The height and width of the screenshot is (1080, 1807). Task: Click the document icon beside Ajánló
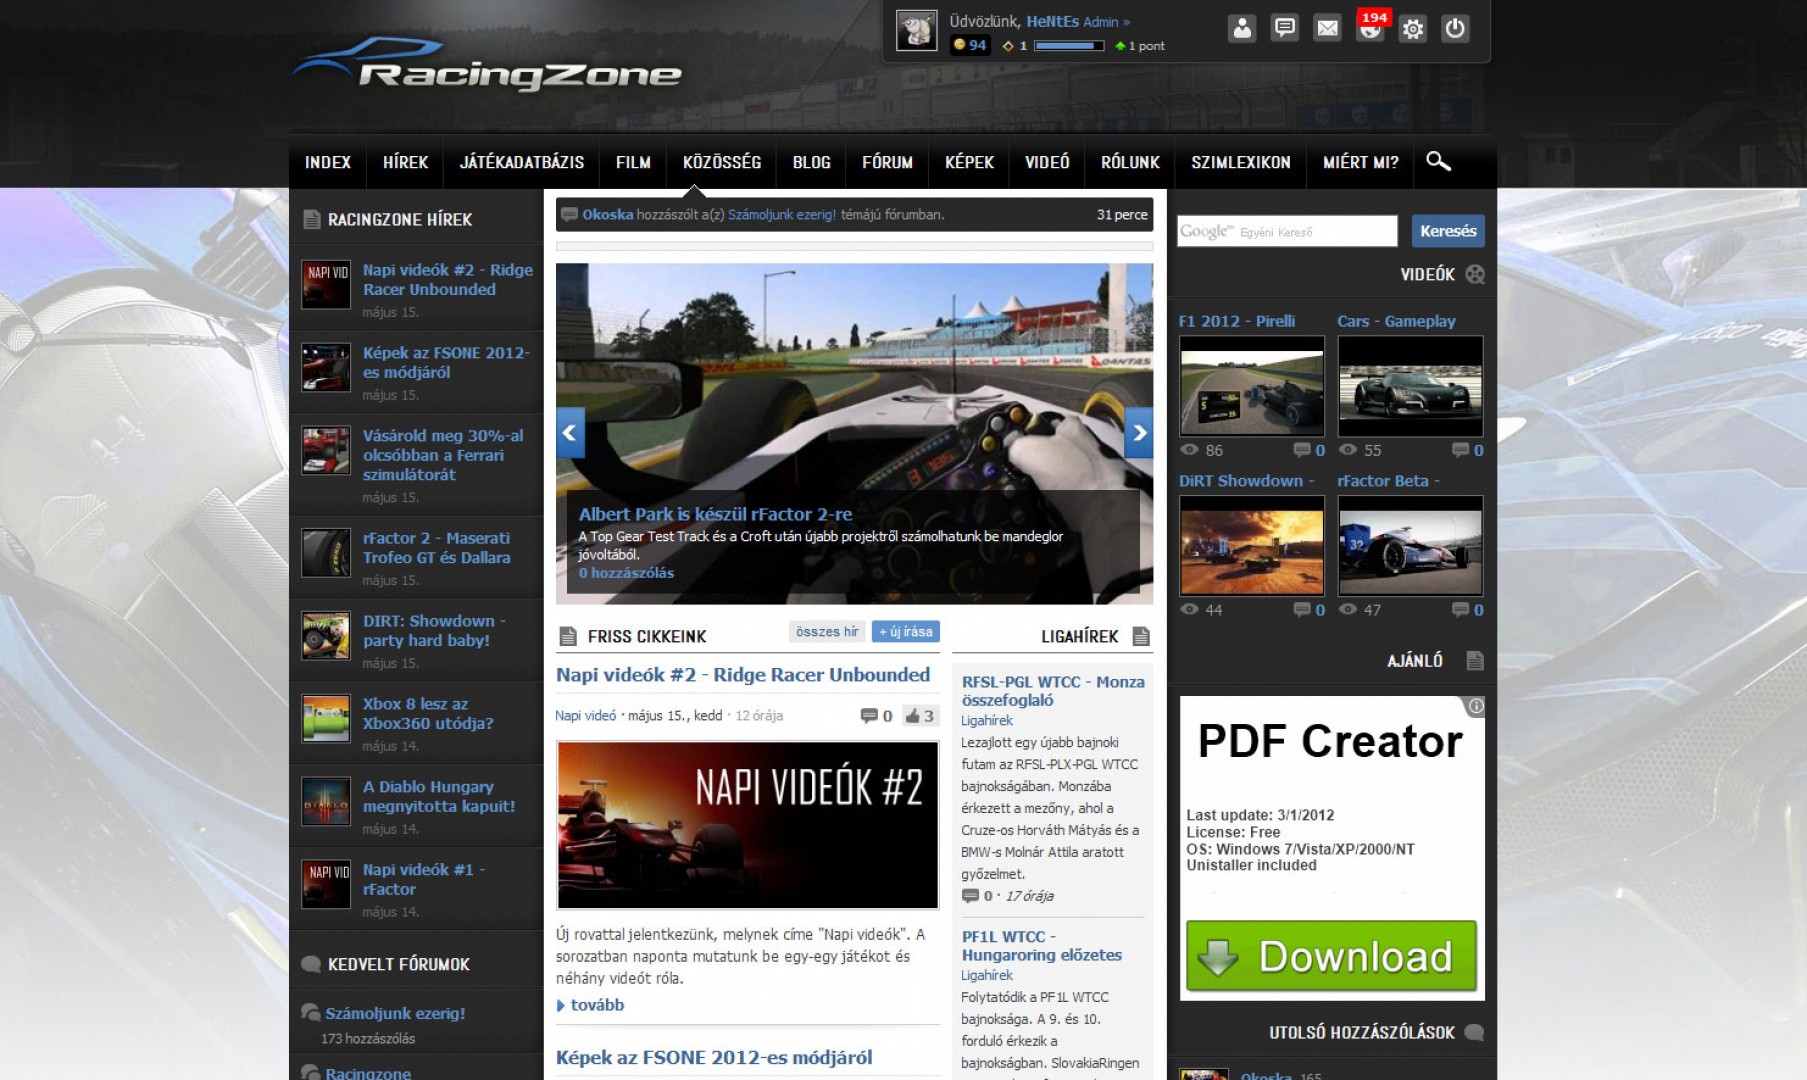(x=1475, y=660)
